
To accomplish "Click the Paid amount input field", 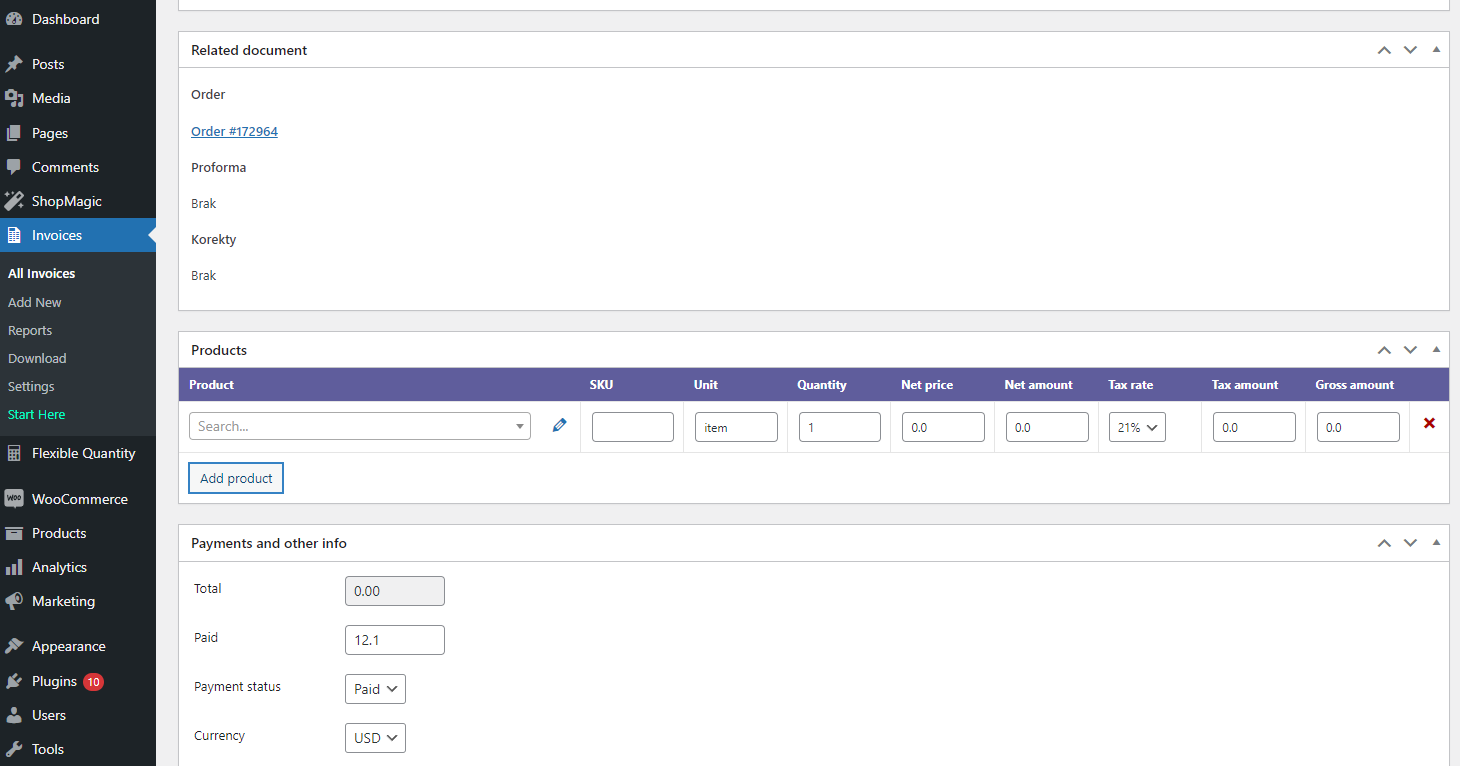I will 394,640.
